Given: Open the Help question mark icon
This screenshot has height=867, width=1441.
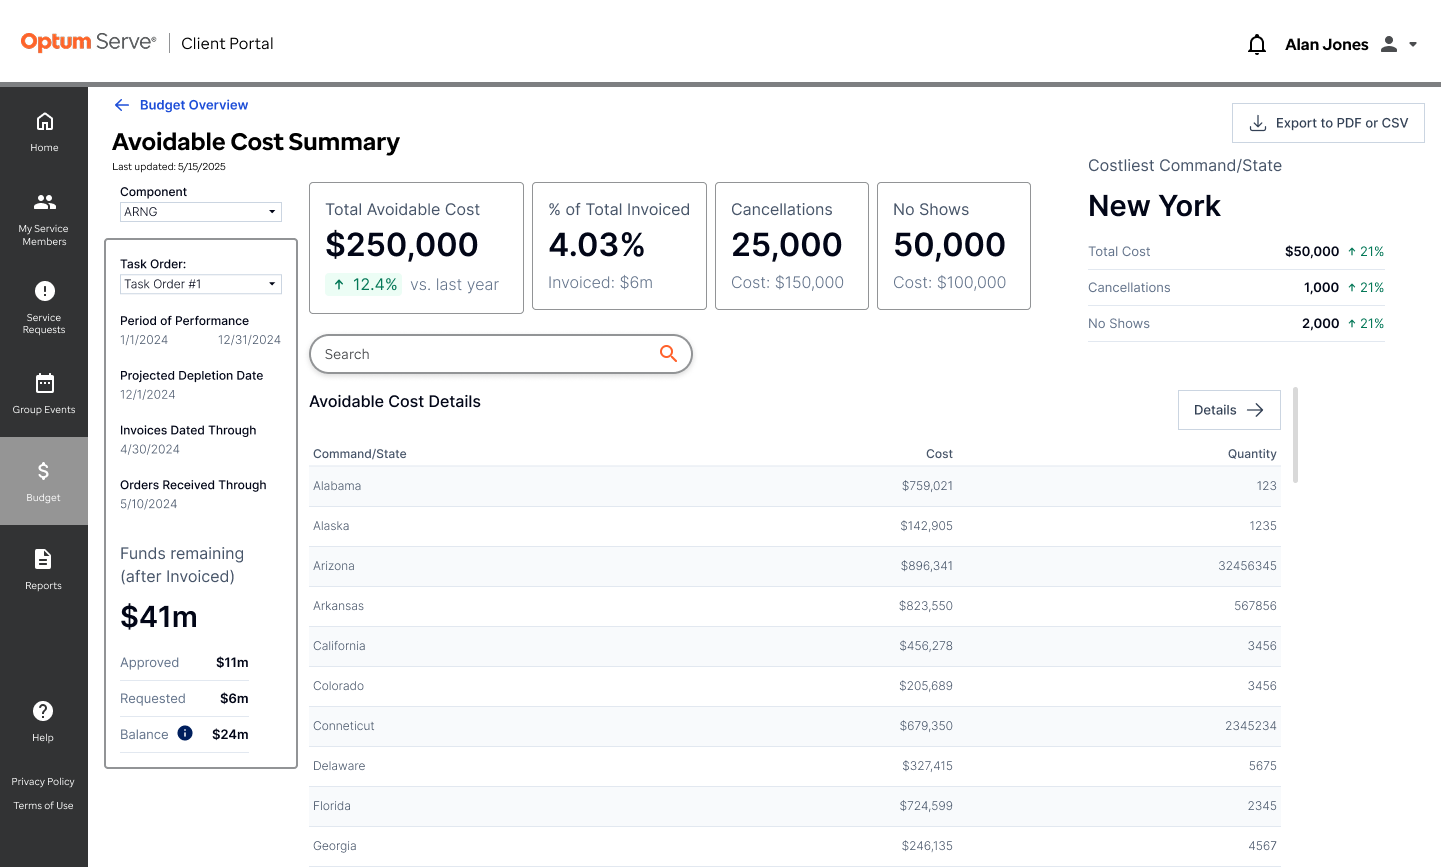Looking at the screenshot, I should 43,711.
